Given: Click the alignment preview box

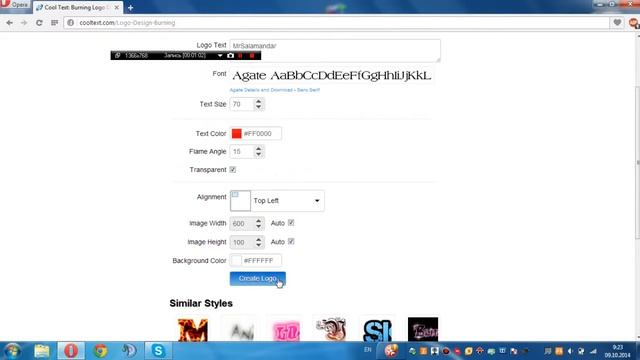Looking at the screenshot, I should [240, 201].
